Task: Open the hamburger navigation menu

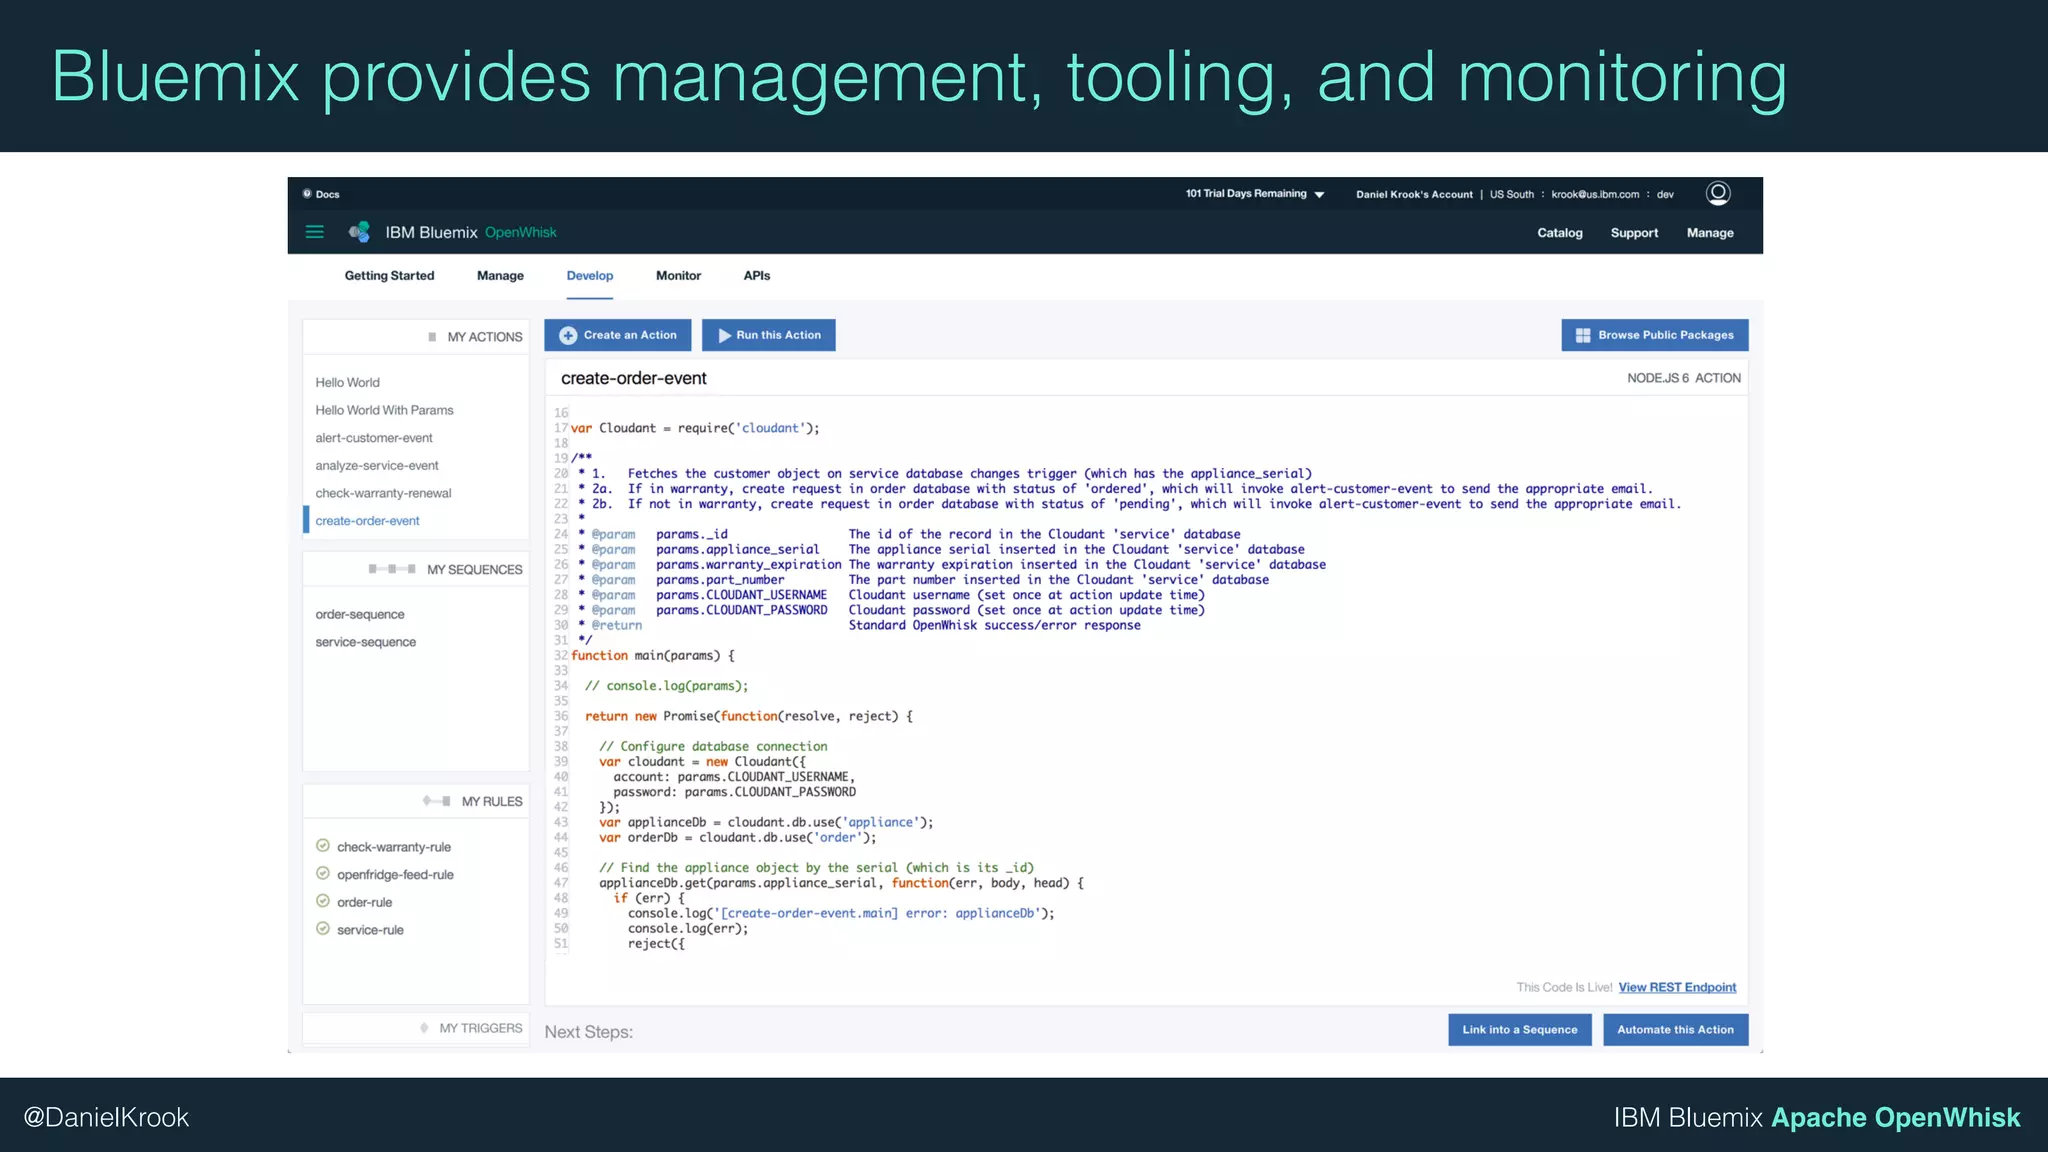Action: 314,232
